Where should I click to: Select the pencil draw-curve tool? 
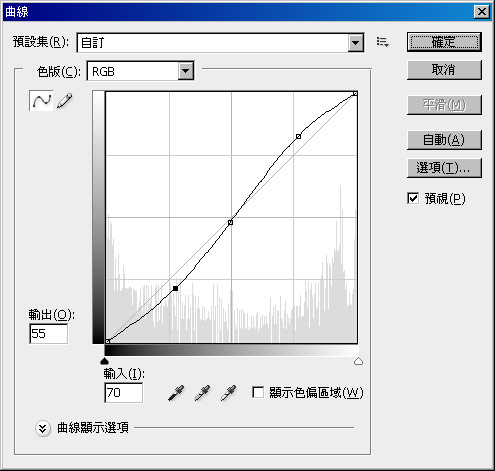(64, 101)
